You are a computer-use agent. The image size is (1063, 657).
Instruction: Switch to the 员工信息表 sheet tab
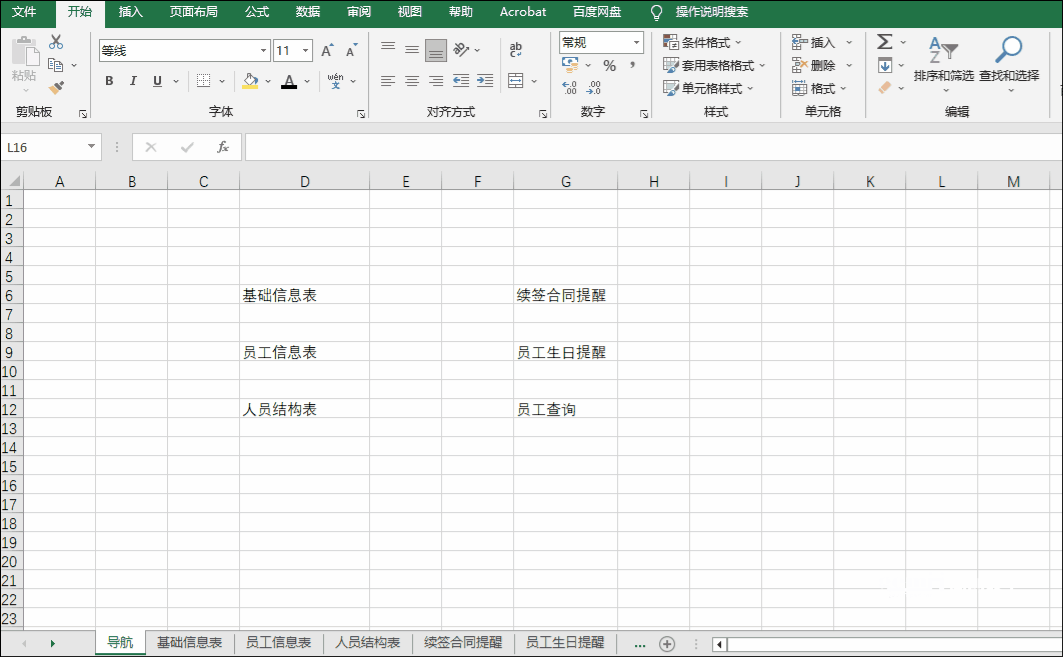278,642
